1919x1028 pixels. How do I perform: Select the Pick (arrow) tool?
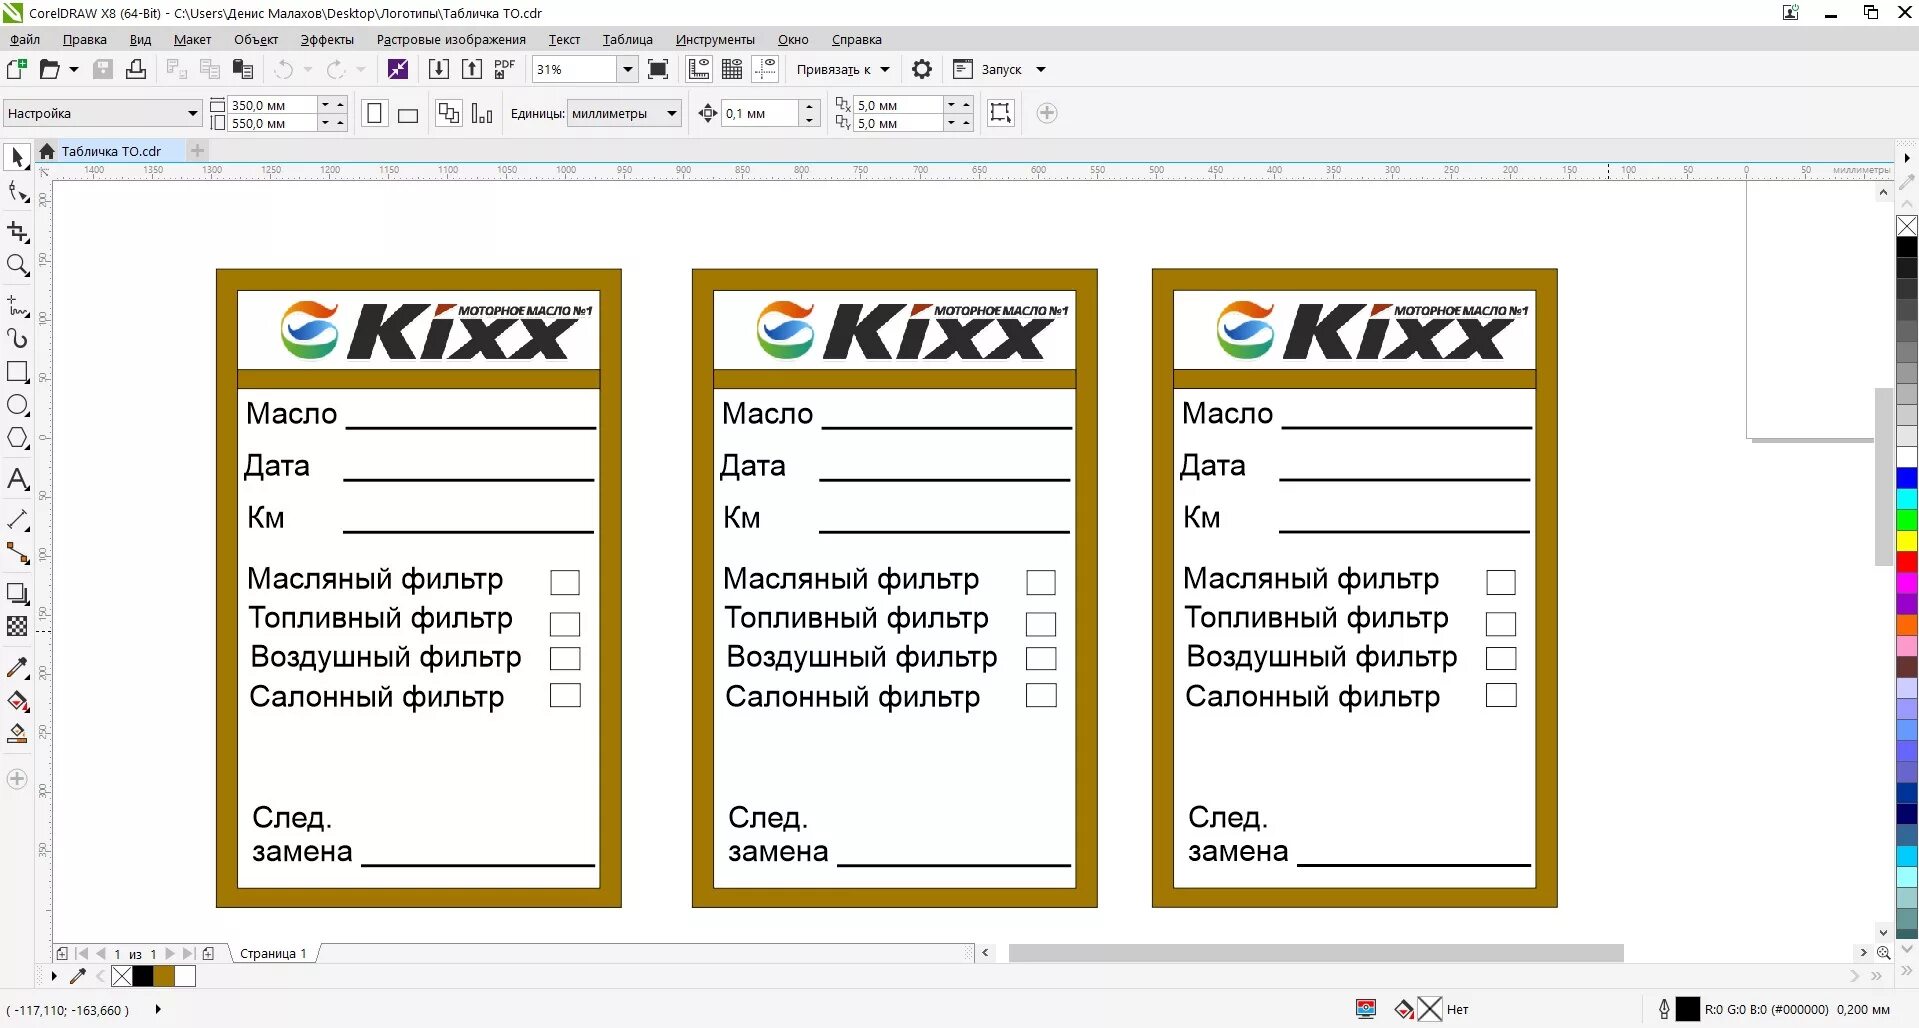coord(17,157)
